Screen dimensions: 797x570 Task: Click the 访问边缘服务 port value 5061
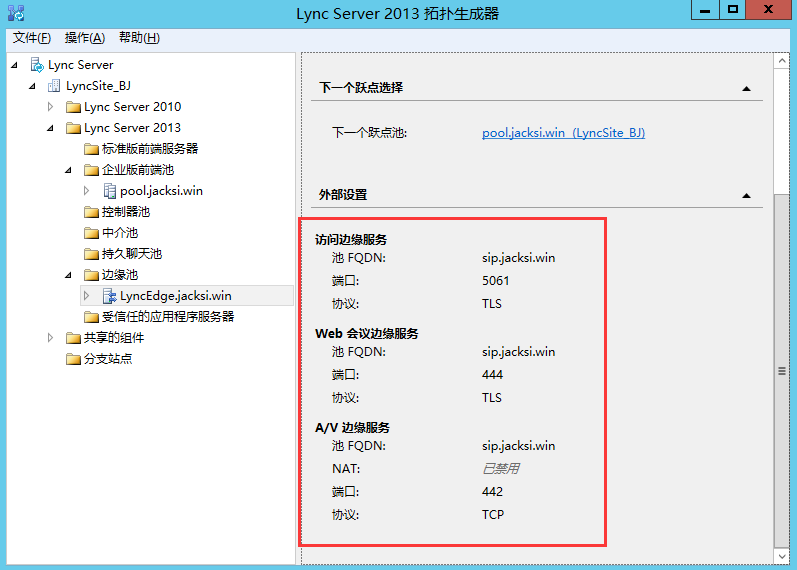(496, 281)
